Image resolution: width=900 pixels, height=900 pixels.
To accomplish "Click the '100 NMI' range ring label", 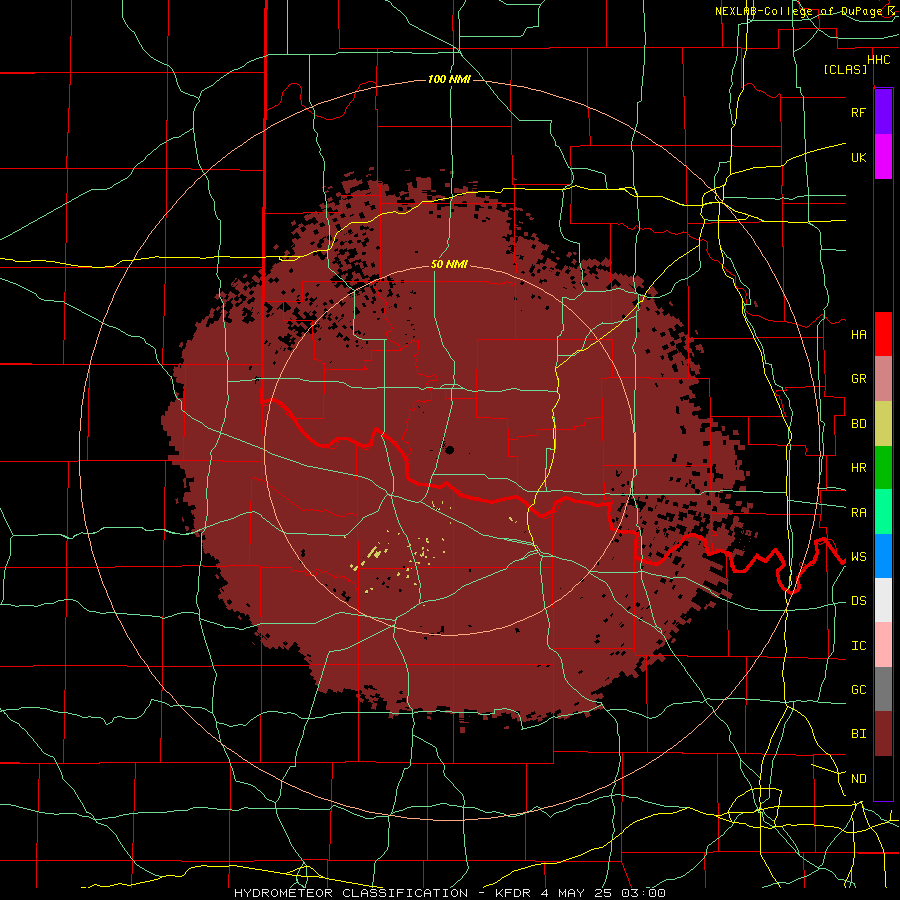I will point(449,79).
